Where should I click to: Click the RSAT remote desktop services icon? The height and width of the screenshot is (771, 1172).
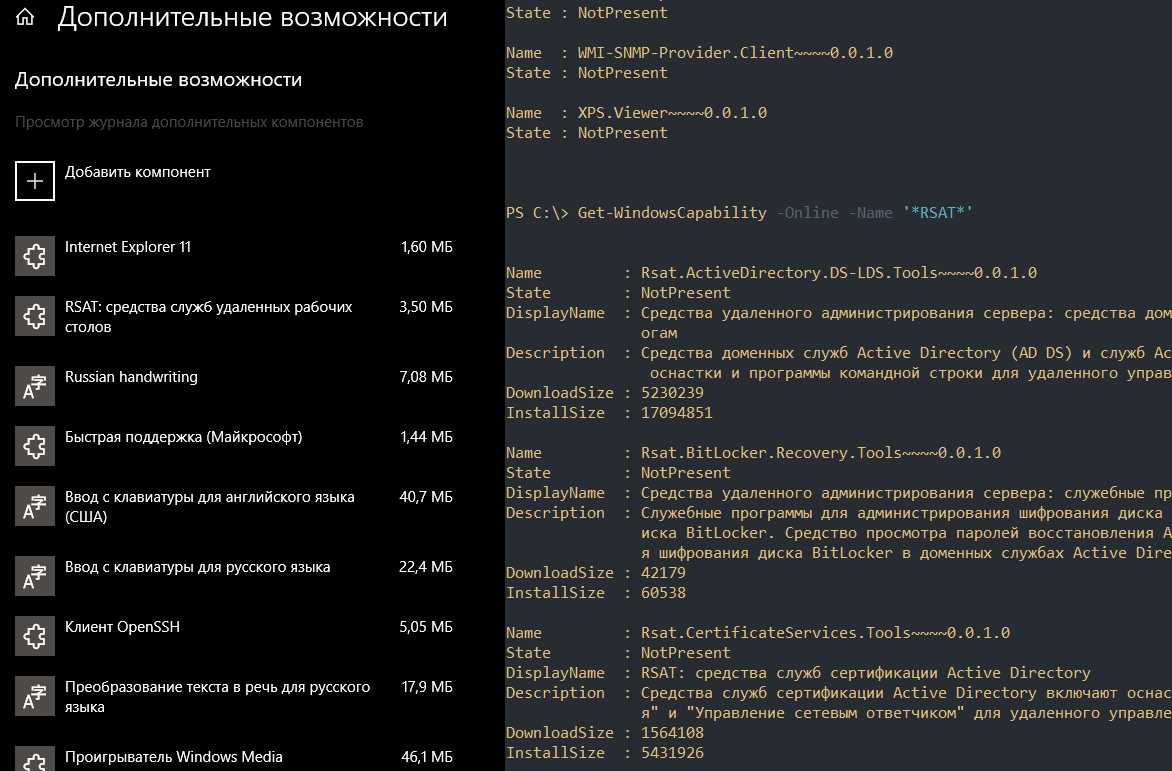tap(35, 316)
